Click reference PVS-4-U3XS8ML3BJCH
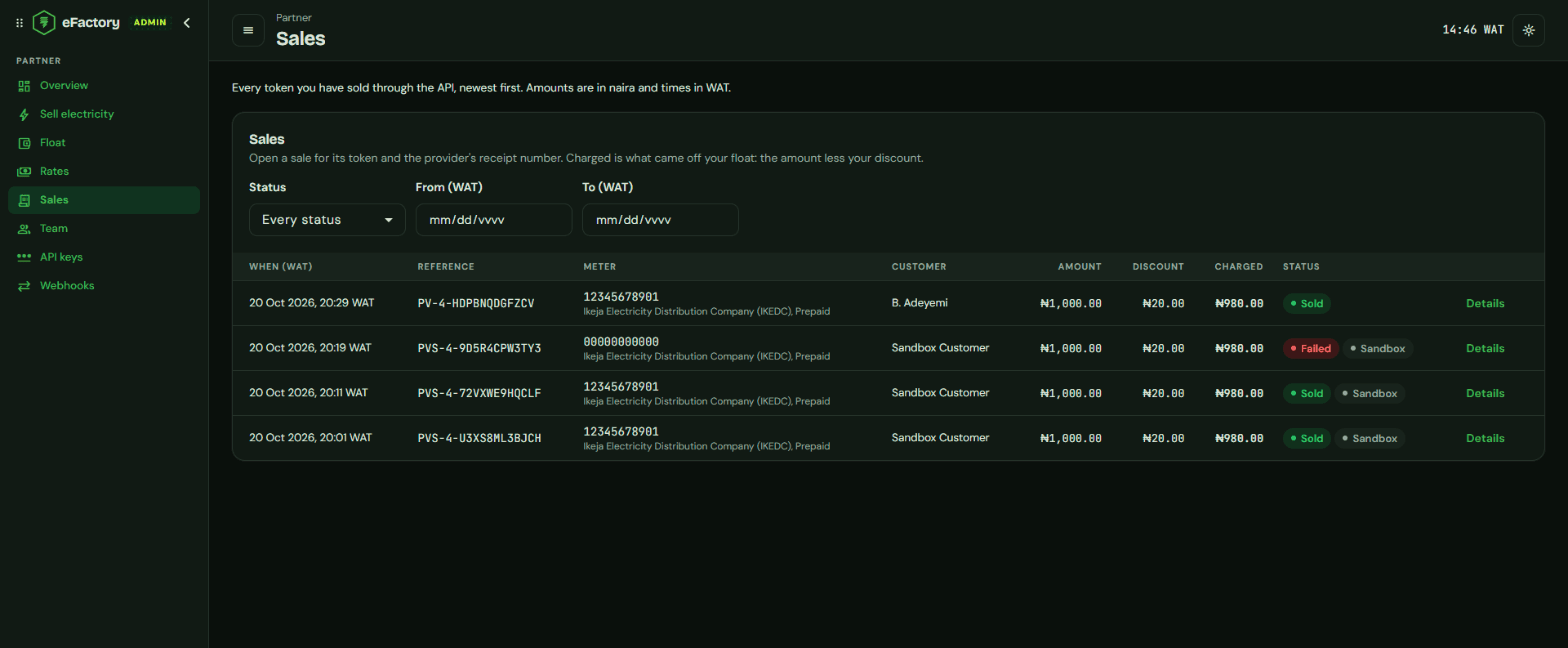Viewport: 1568px width, 648px height. [x=479, y=438]
